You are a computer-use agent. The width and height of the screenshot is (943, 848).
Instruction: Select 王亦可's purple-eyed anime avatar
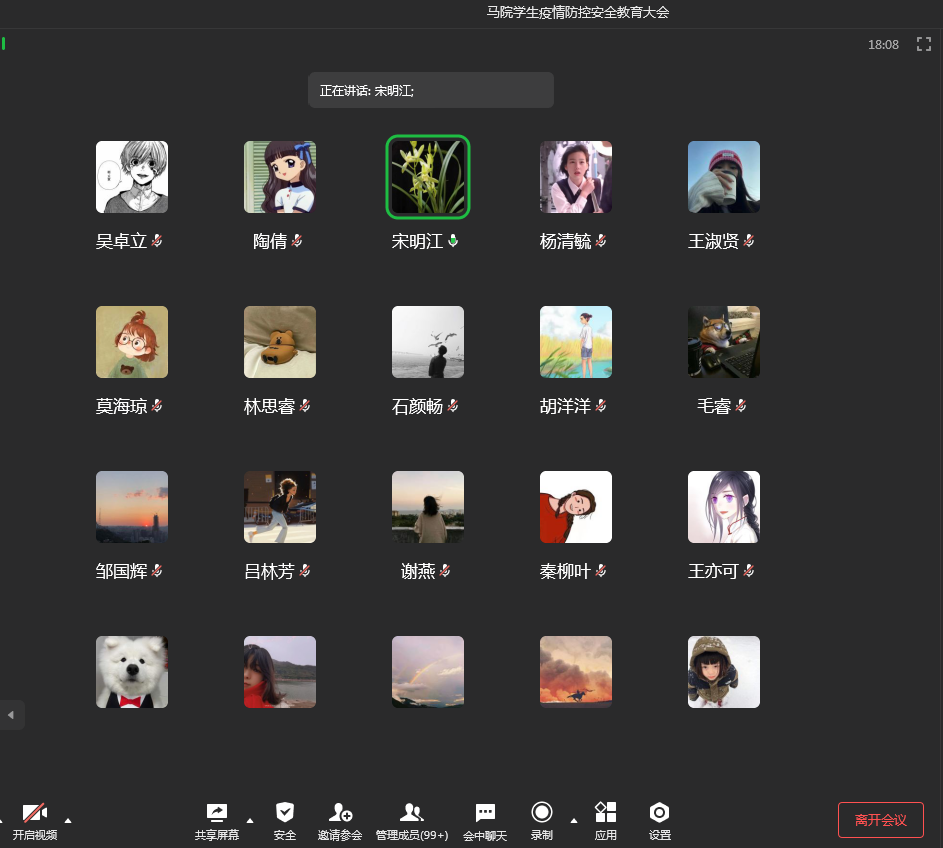pyautogui.click(x=723, y=507)
